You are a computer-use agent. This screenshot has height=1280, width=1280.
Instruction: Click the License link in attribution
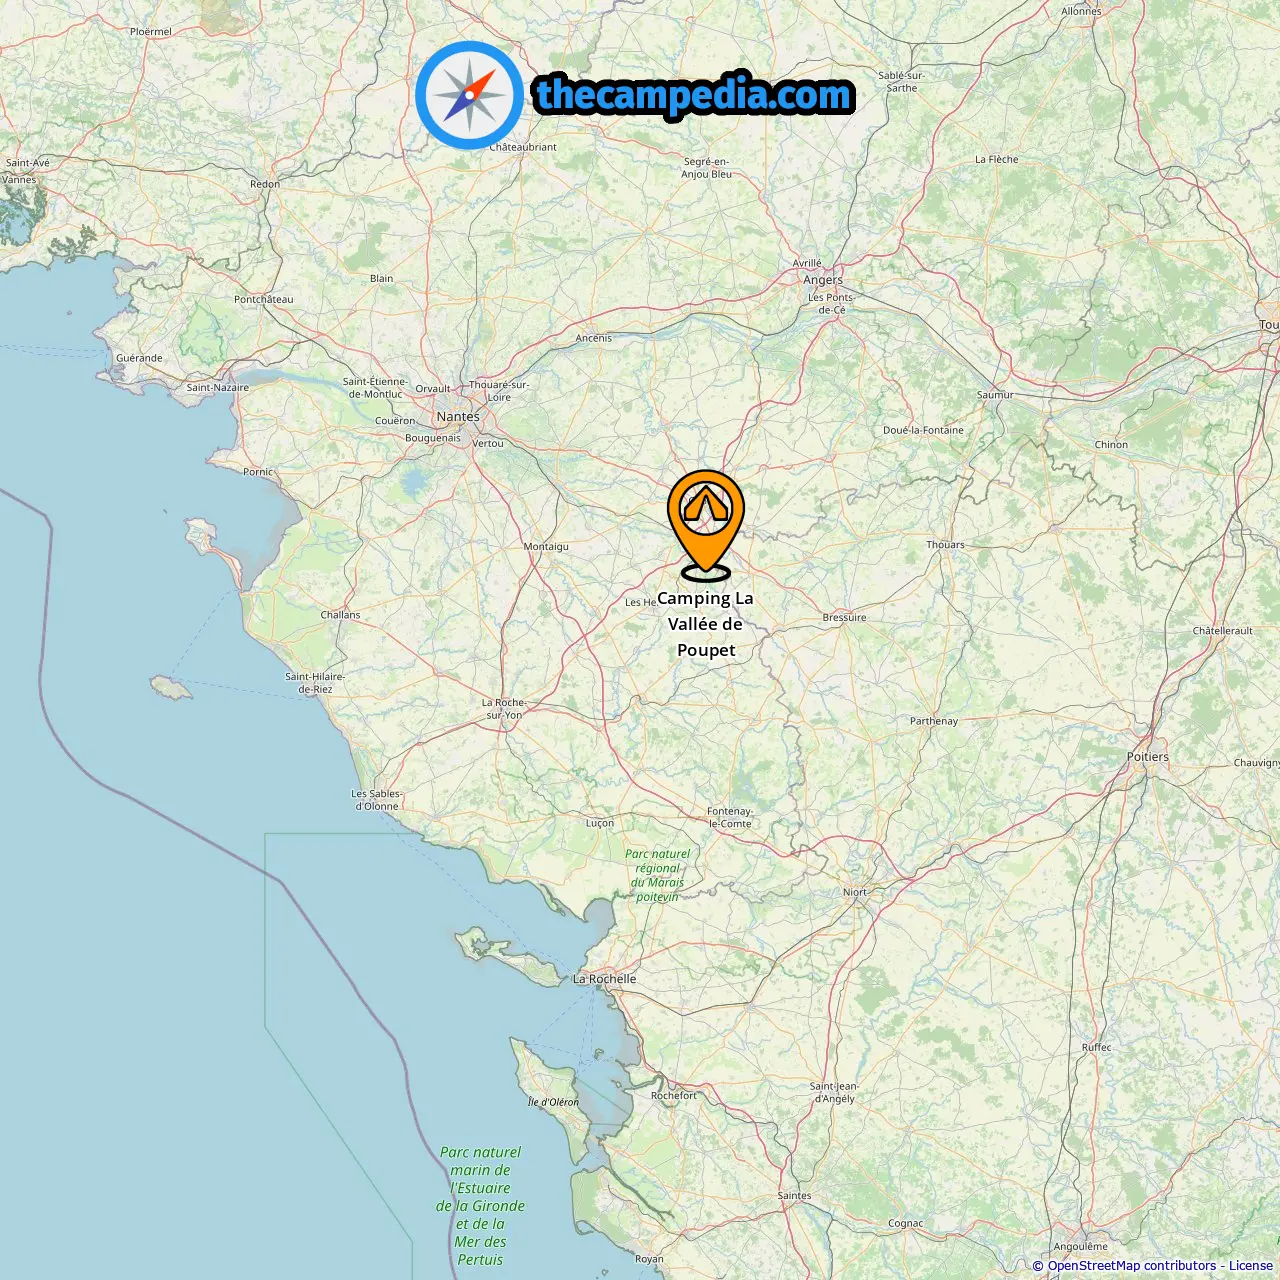tap(1251, 1266)
